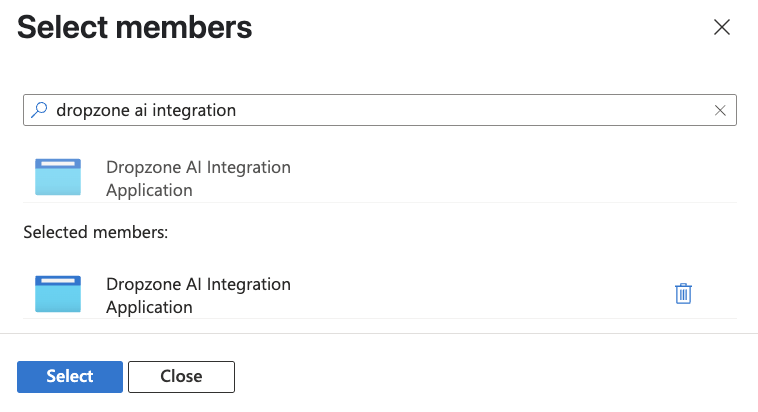Close the Select members dialog with X

click(x=721, y=28)
